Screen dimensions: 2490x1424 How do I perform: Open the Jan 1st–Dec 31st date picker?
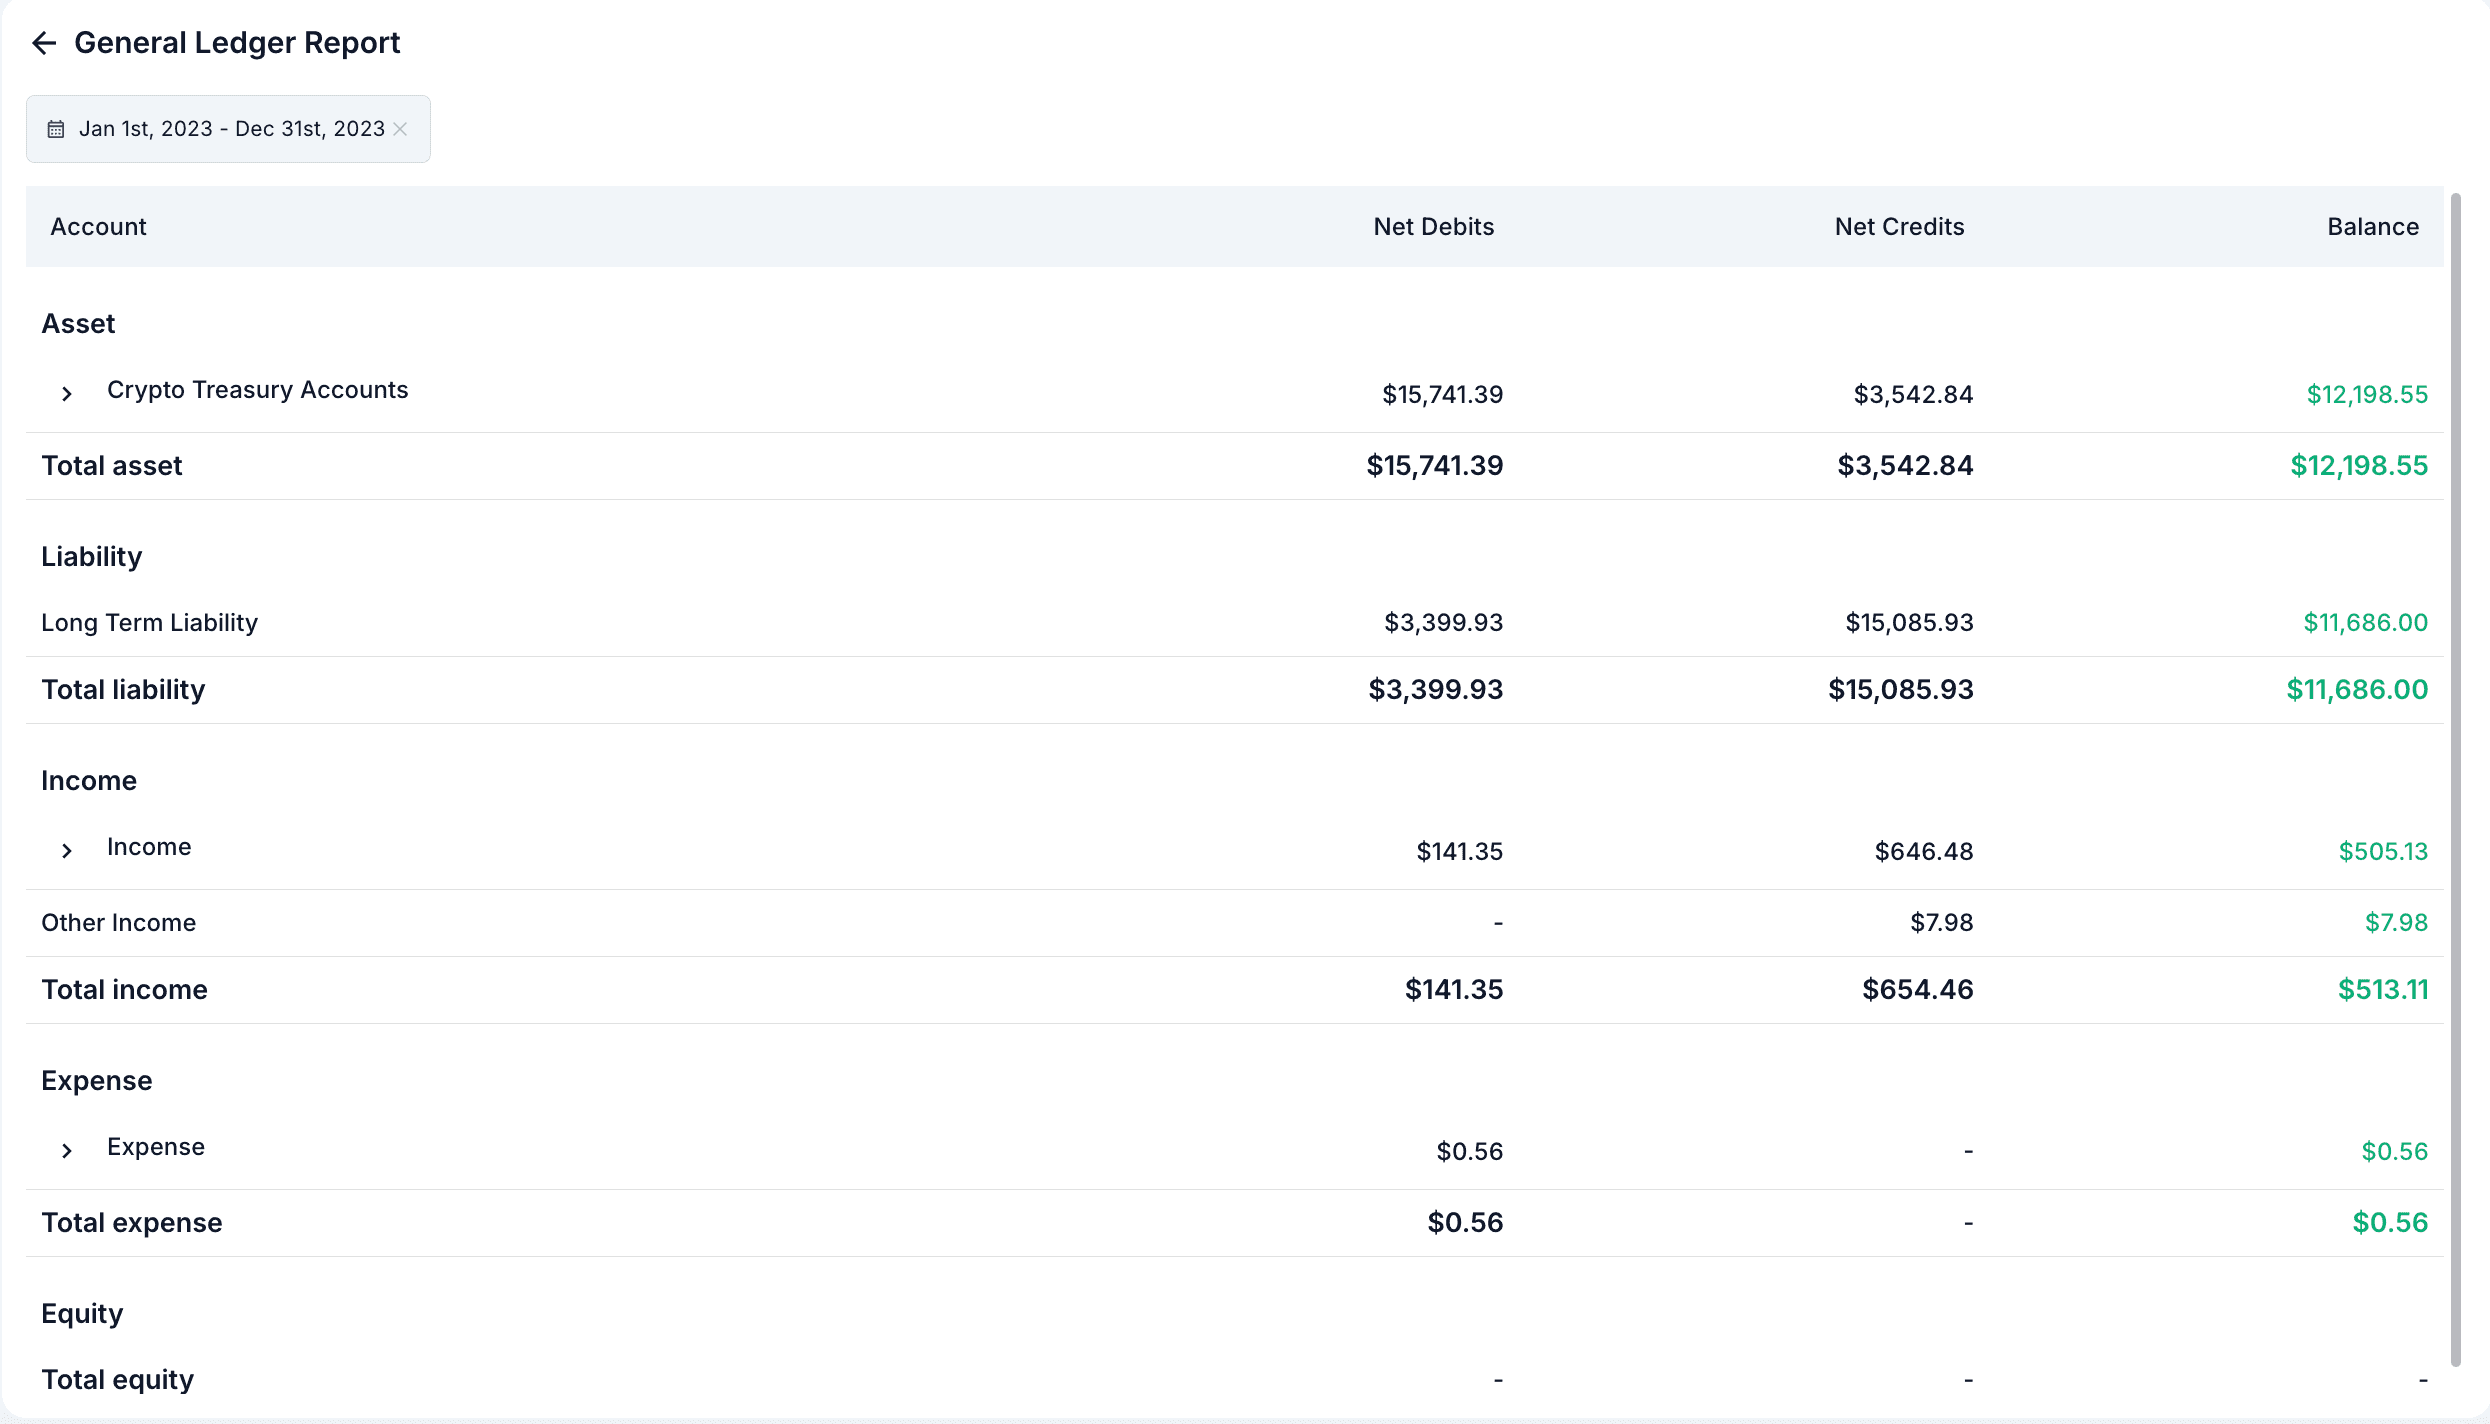(x=231, y=129)
